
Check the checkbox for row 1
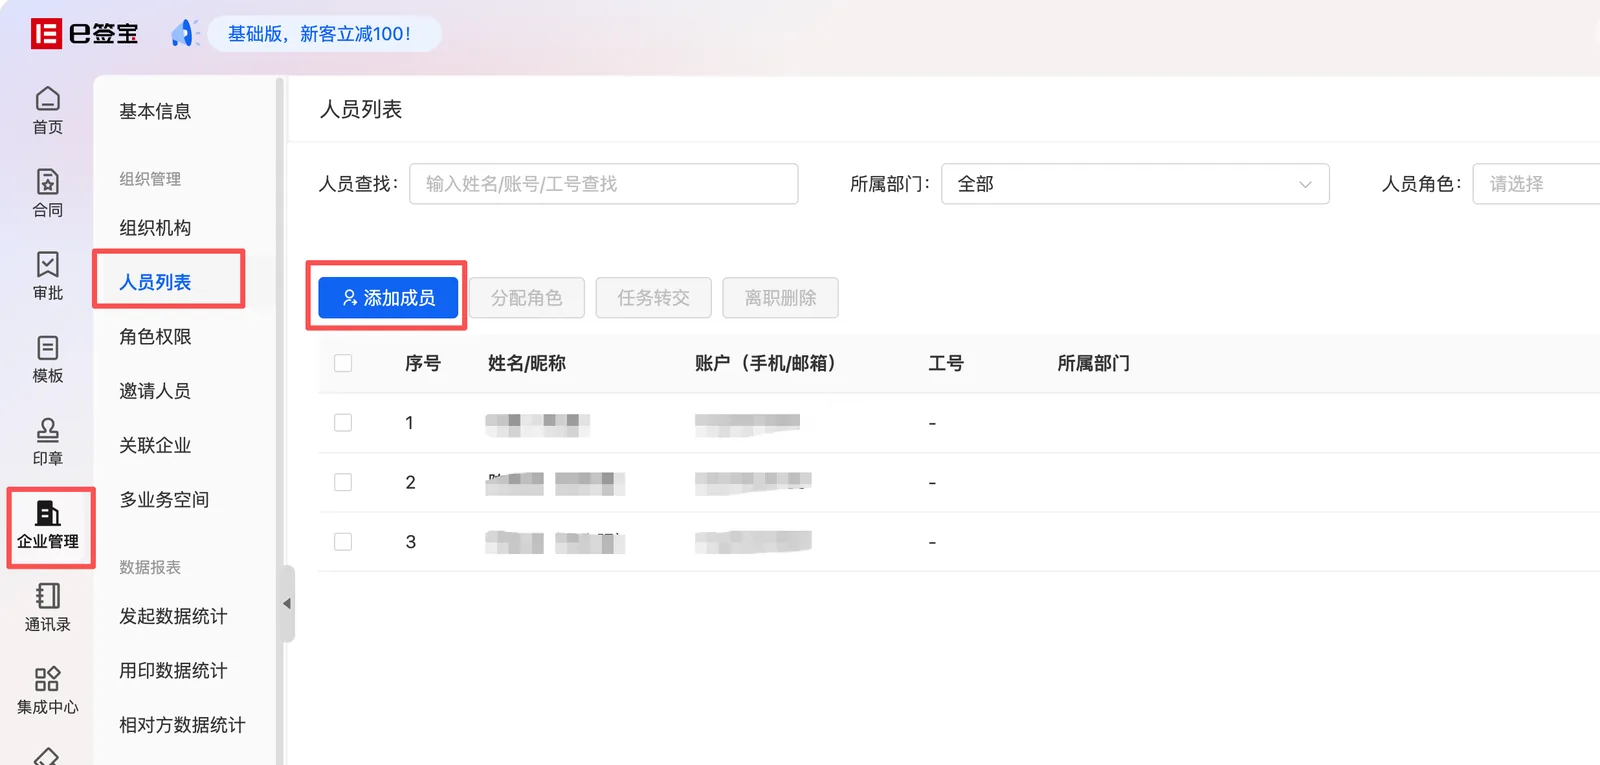point(343,423)
